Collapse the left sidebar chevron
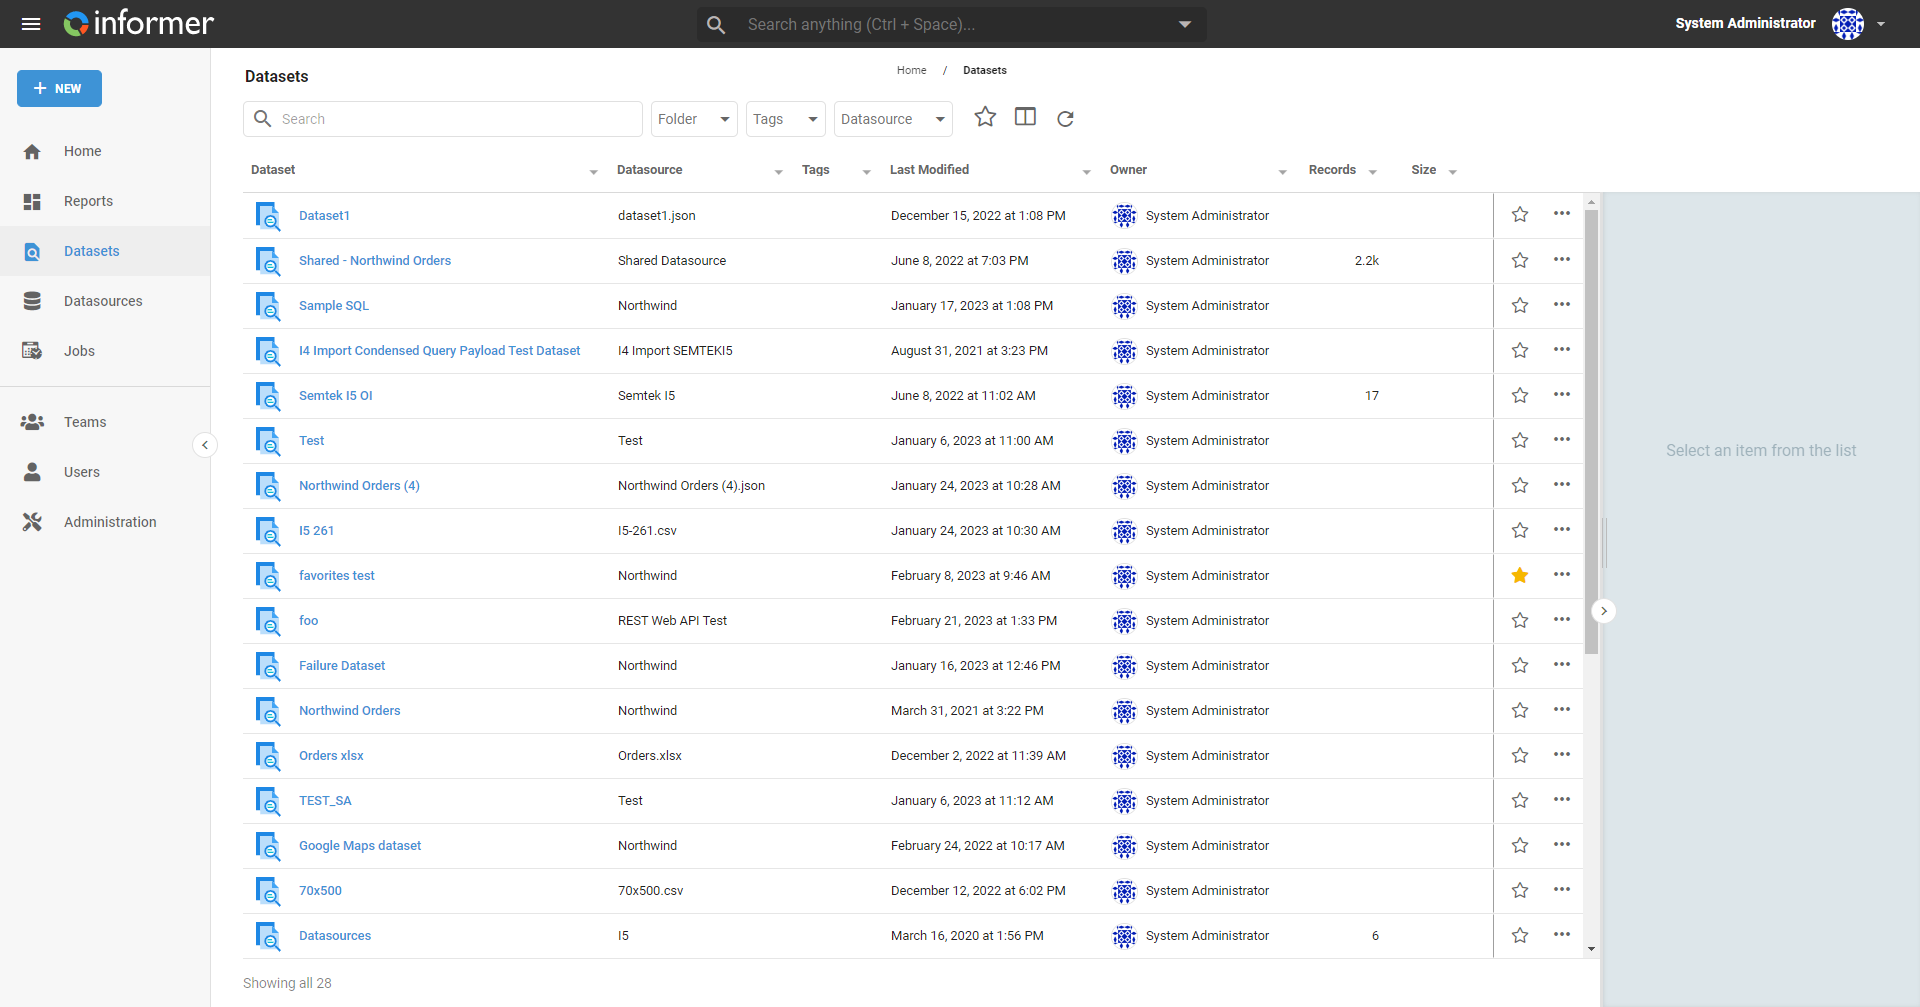 (x=205, y=445)
